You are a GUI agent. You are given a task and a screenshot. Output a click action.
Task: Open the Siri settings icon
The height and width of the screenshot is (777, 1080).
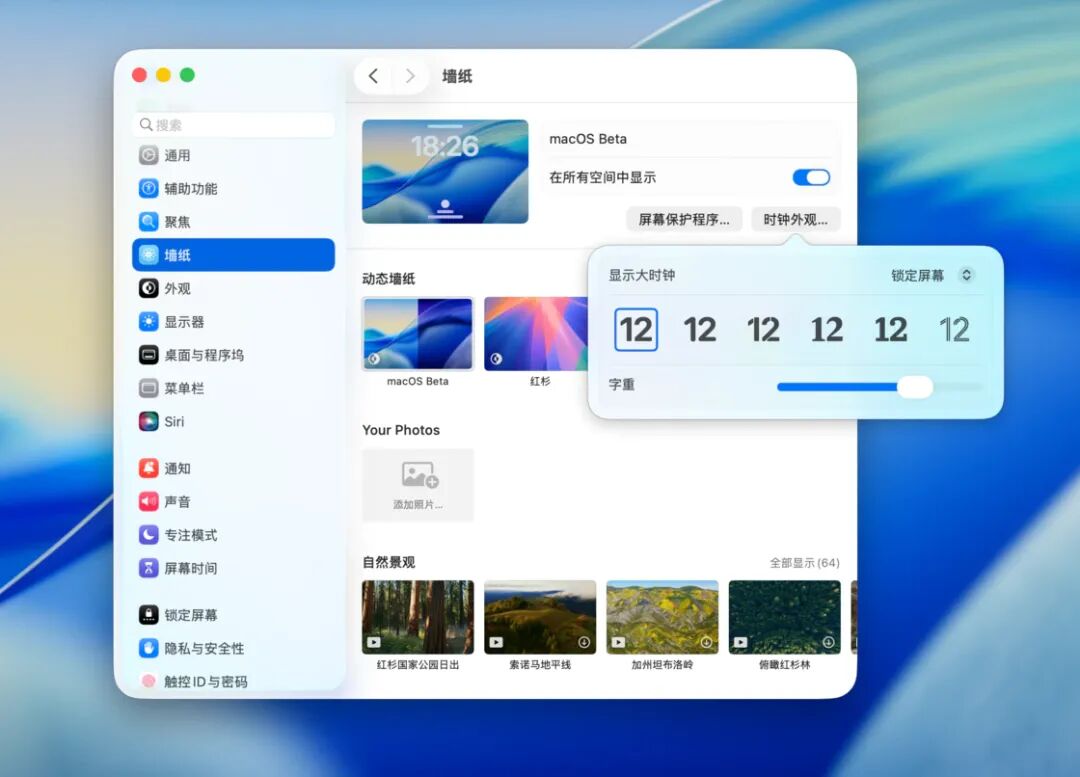(149, 421)
